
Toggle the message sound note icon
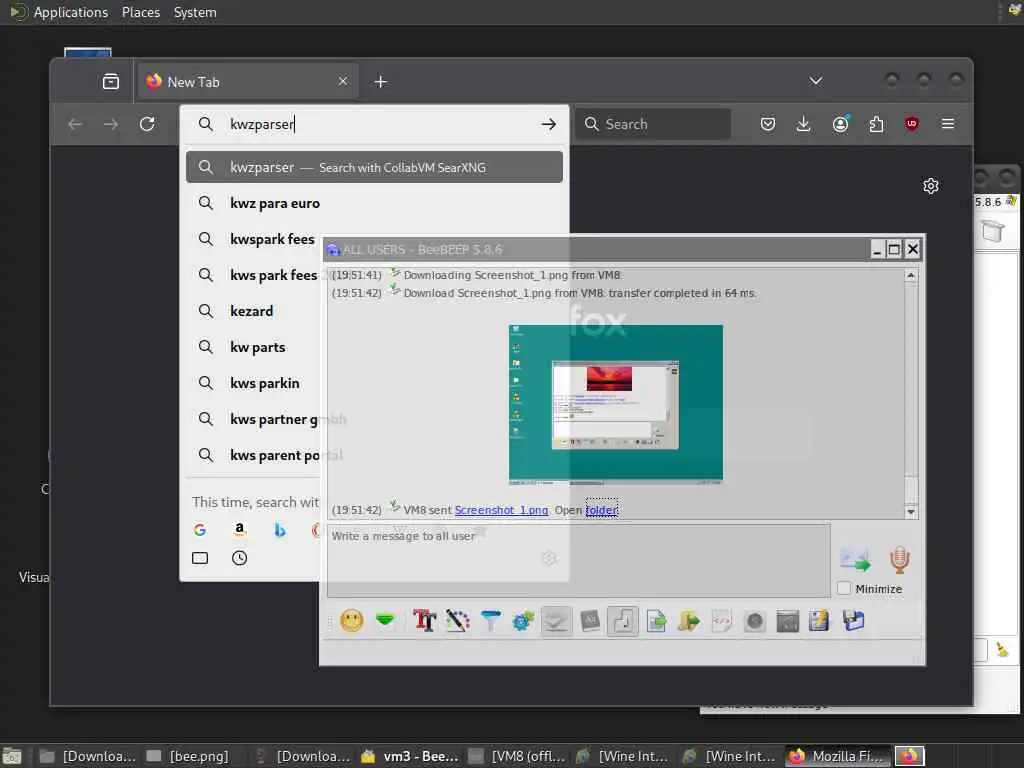tap(622, 620)
